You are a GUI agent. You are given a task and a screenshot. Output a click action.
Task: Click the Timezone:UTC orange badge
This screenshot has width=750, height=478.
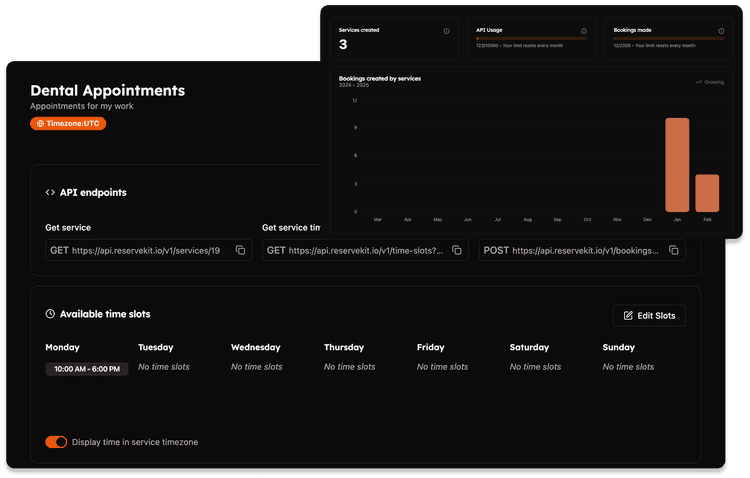(68, 124)
